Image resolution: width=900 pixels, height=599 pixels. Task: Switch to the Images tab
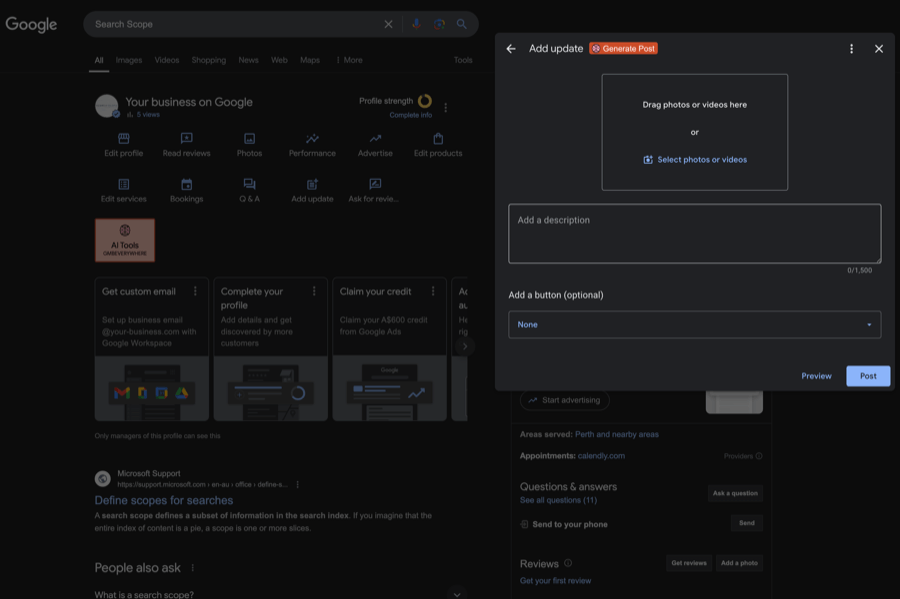click(x=129, y=60)
